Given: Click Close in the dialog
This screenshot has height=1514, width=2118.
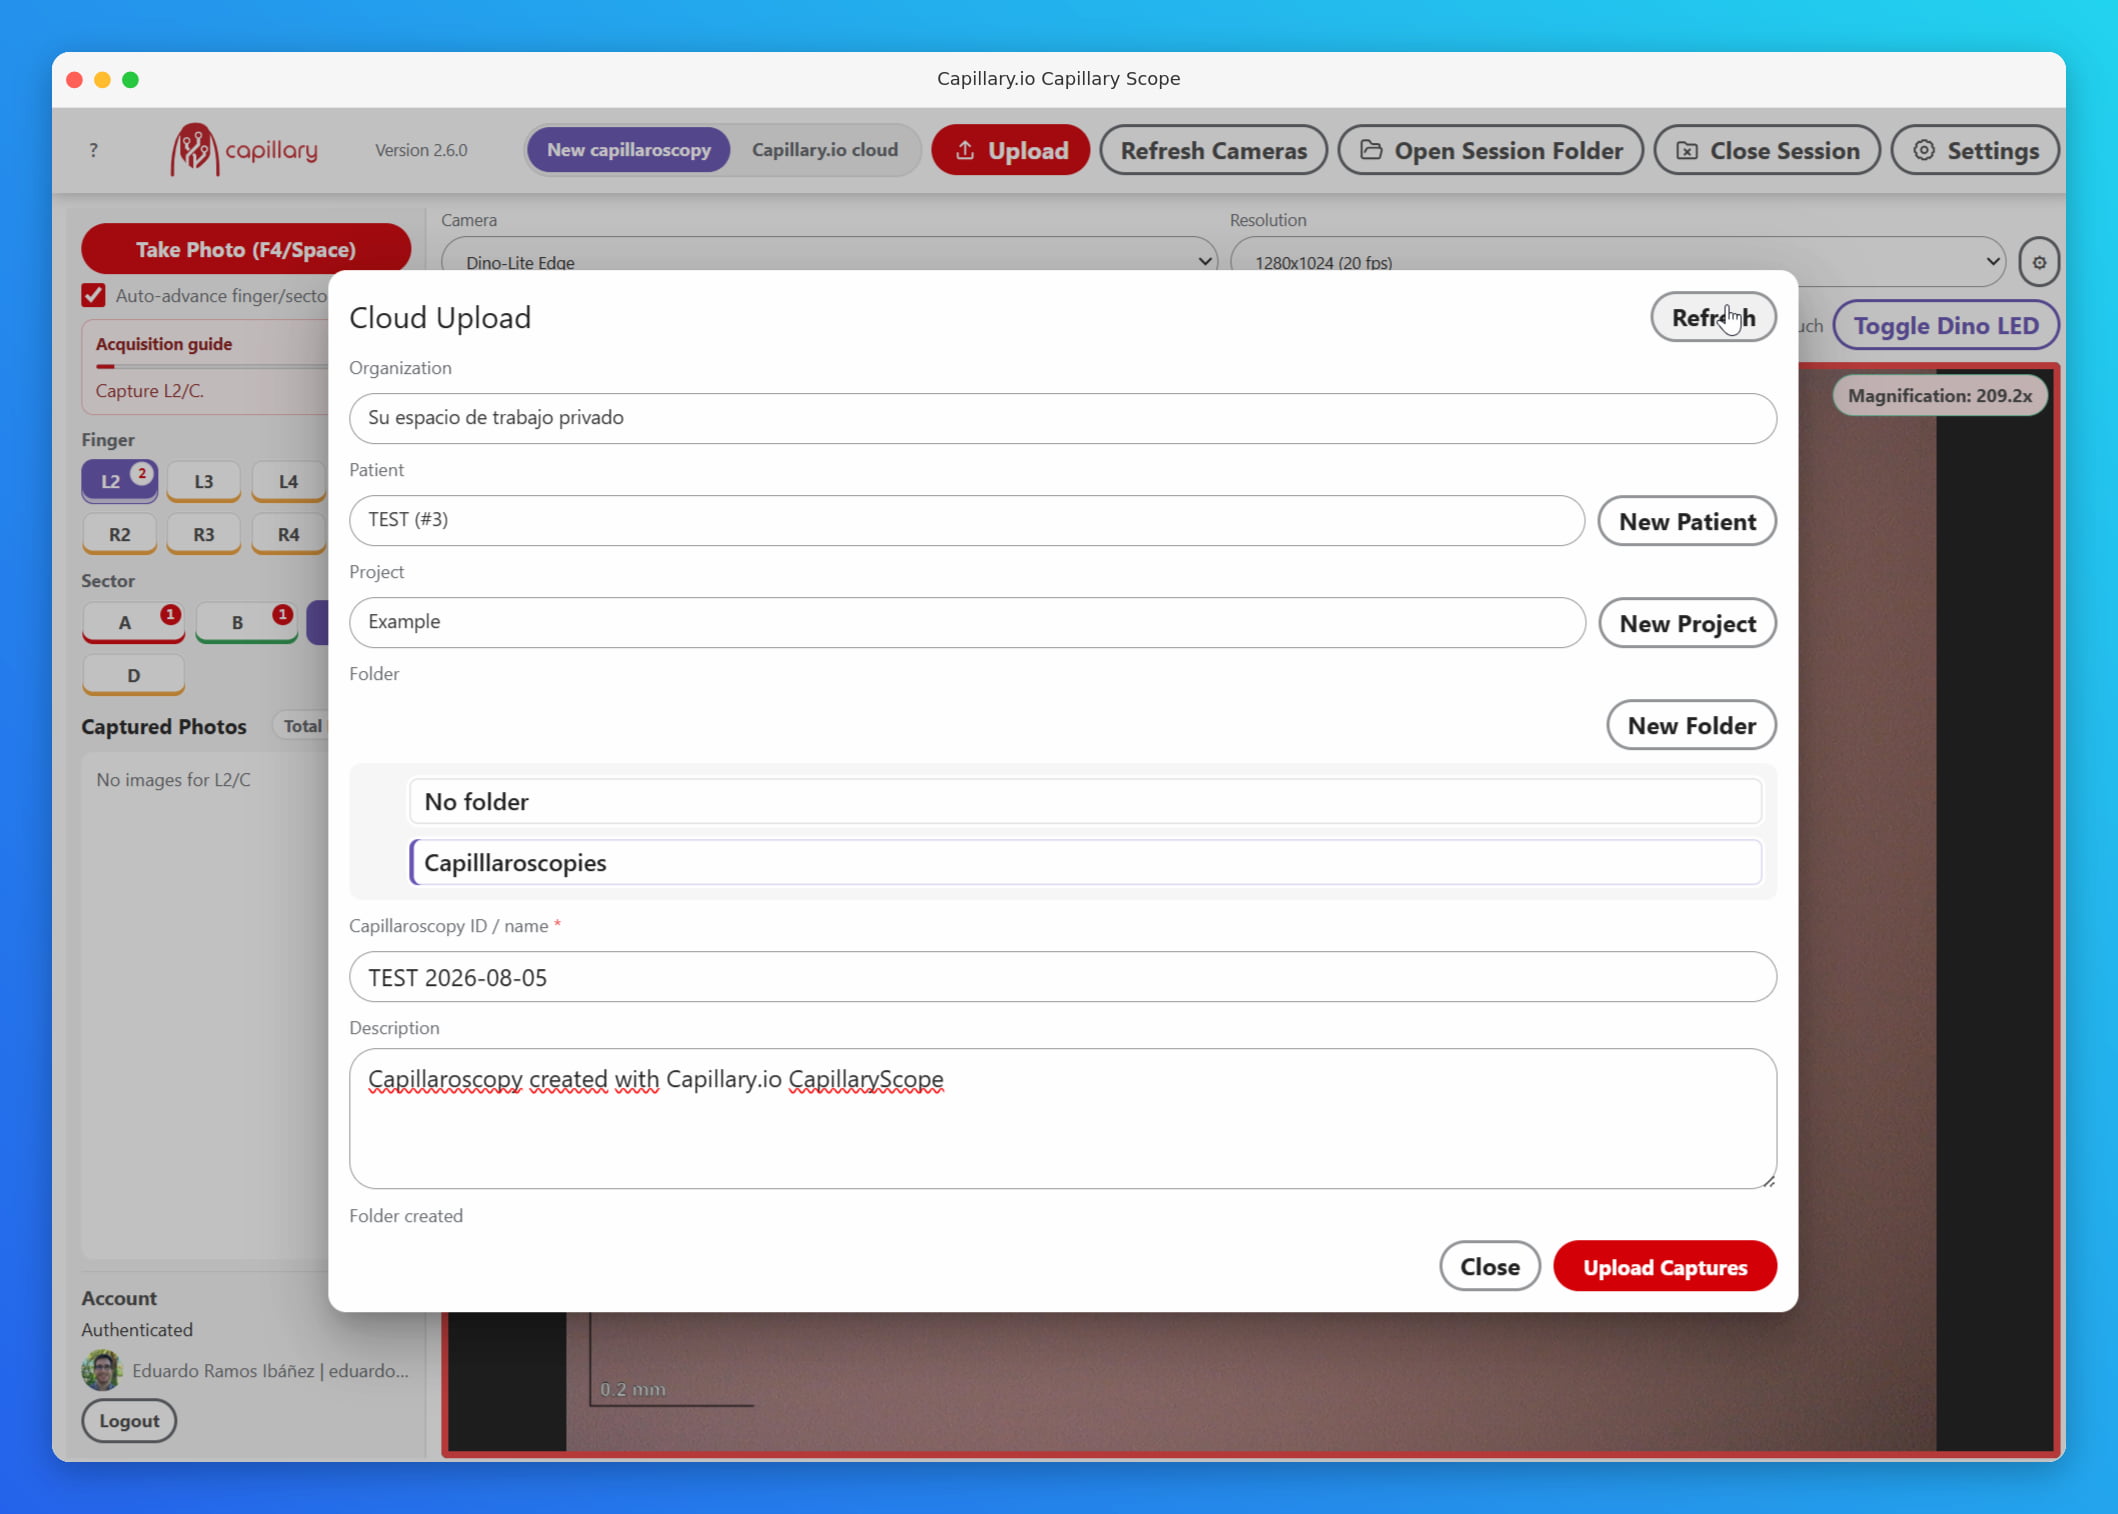Looking at the screenshot, I should coord(1489,1266).
